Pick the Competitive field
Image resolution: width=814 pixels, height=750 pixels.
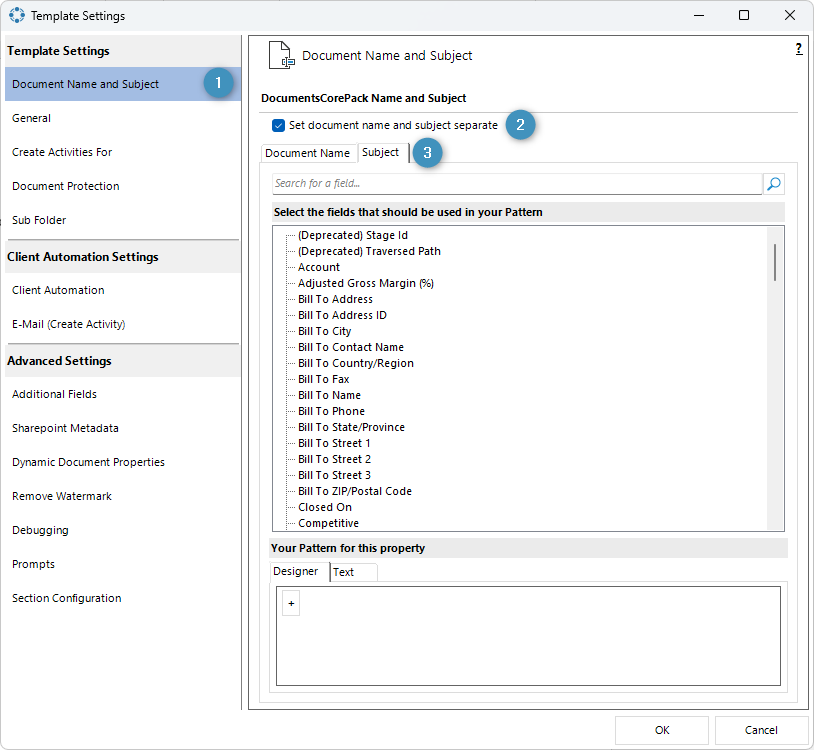tap(328, 523)
